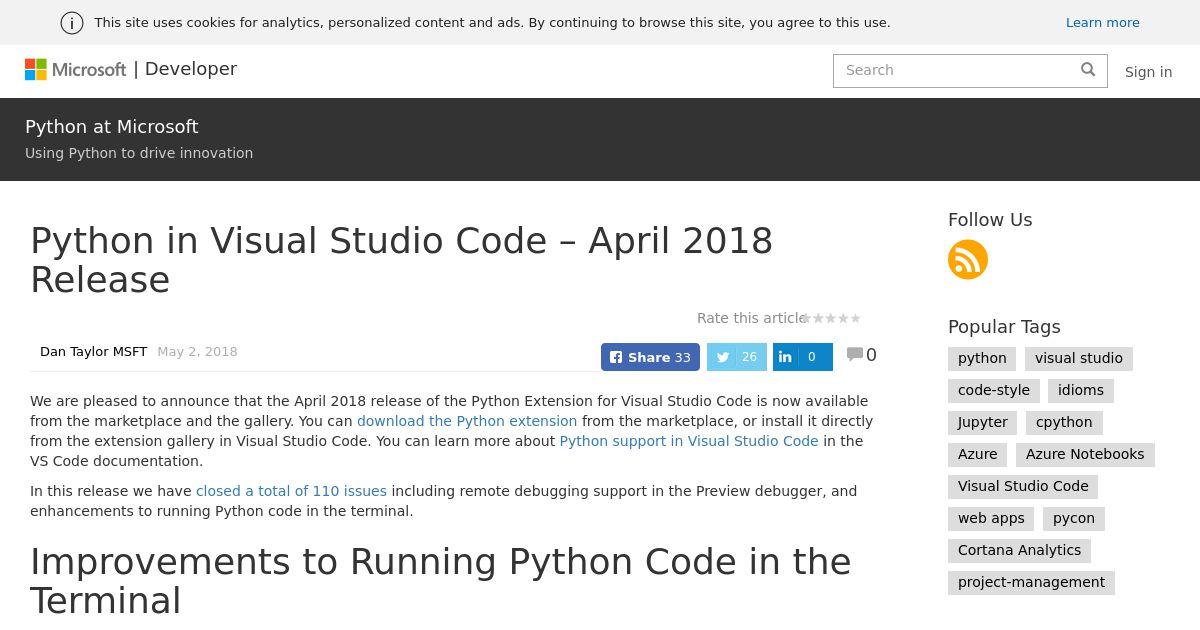Click the May 2, 2018 date text

(197, 352)
